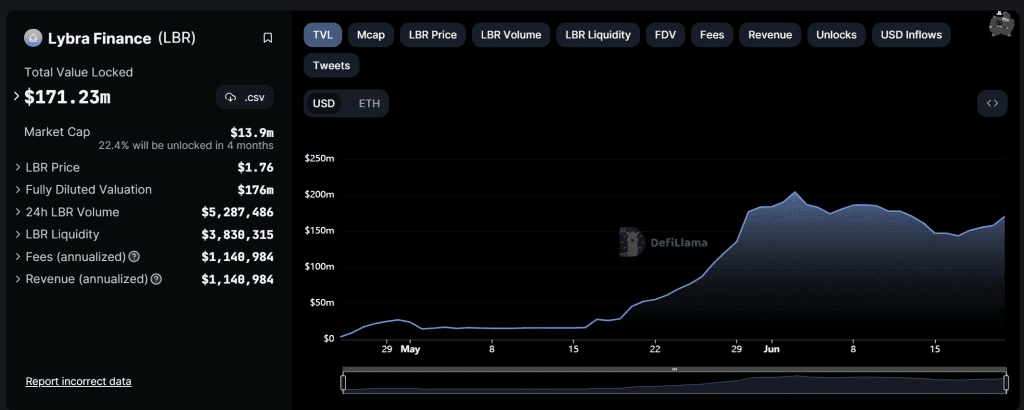Click the peak point of the TVL line
The height and width of the screenshot is (410, 1024).
(795, 192)
